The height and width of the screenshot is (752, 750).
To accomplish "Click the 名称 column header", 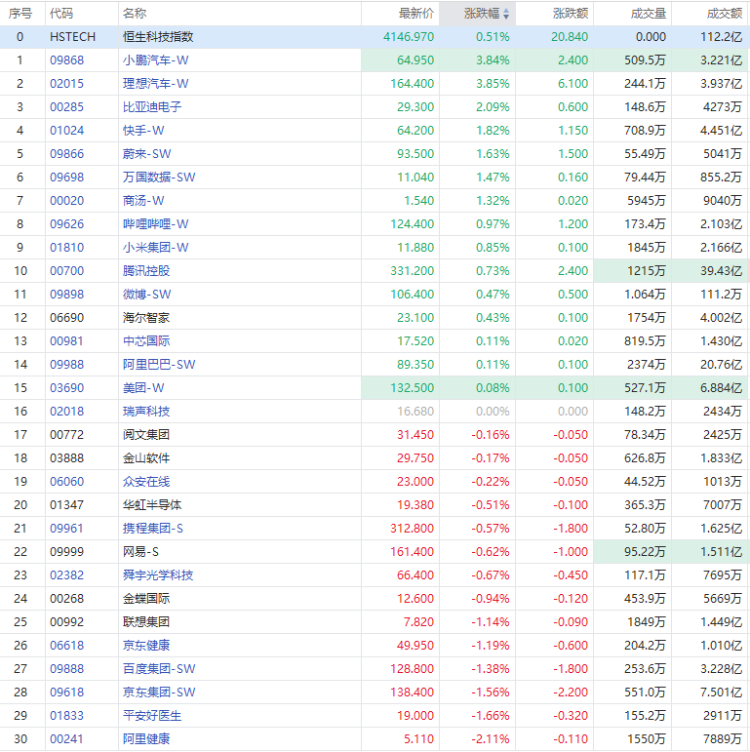I will tap(135, 14).
